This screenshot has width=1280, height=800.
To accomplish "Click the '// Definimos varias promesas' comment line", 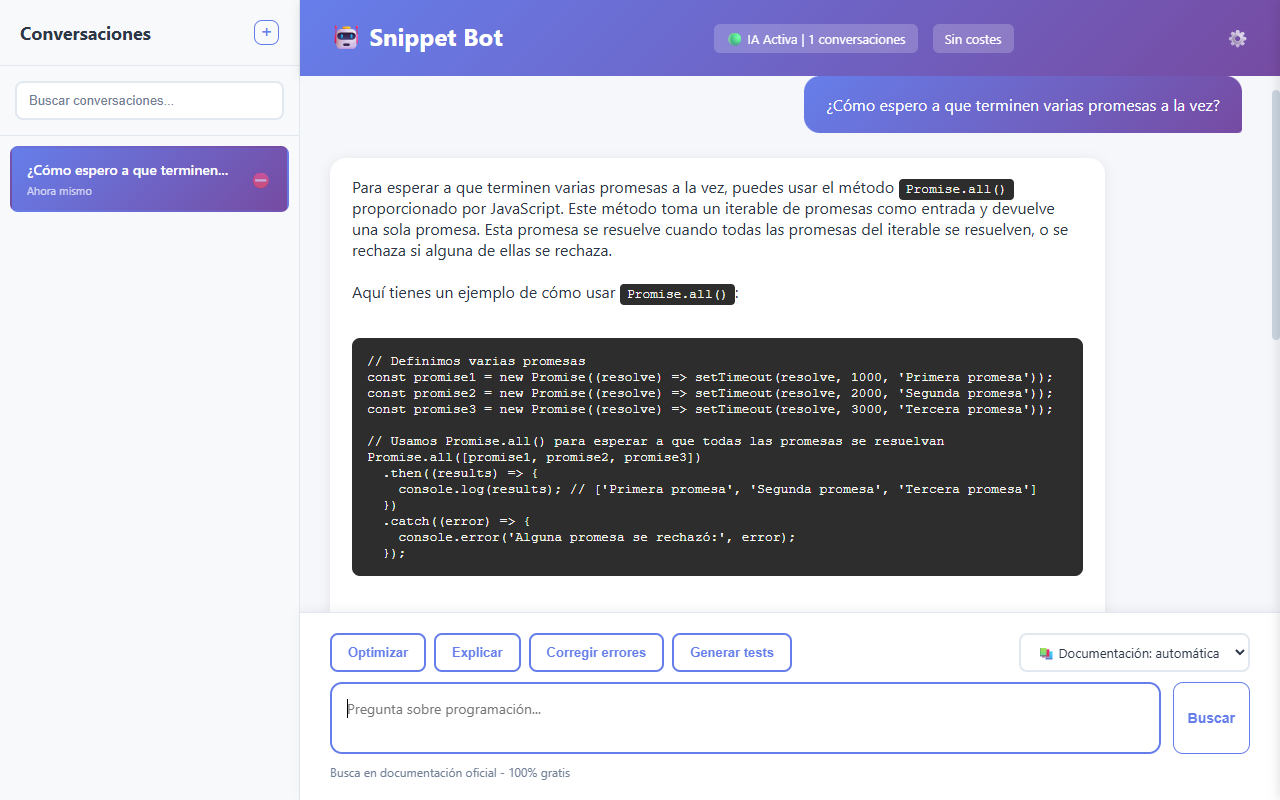I will point(476,361).
